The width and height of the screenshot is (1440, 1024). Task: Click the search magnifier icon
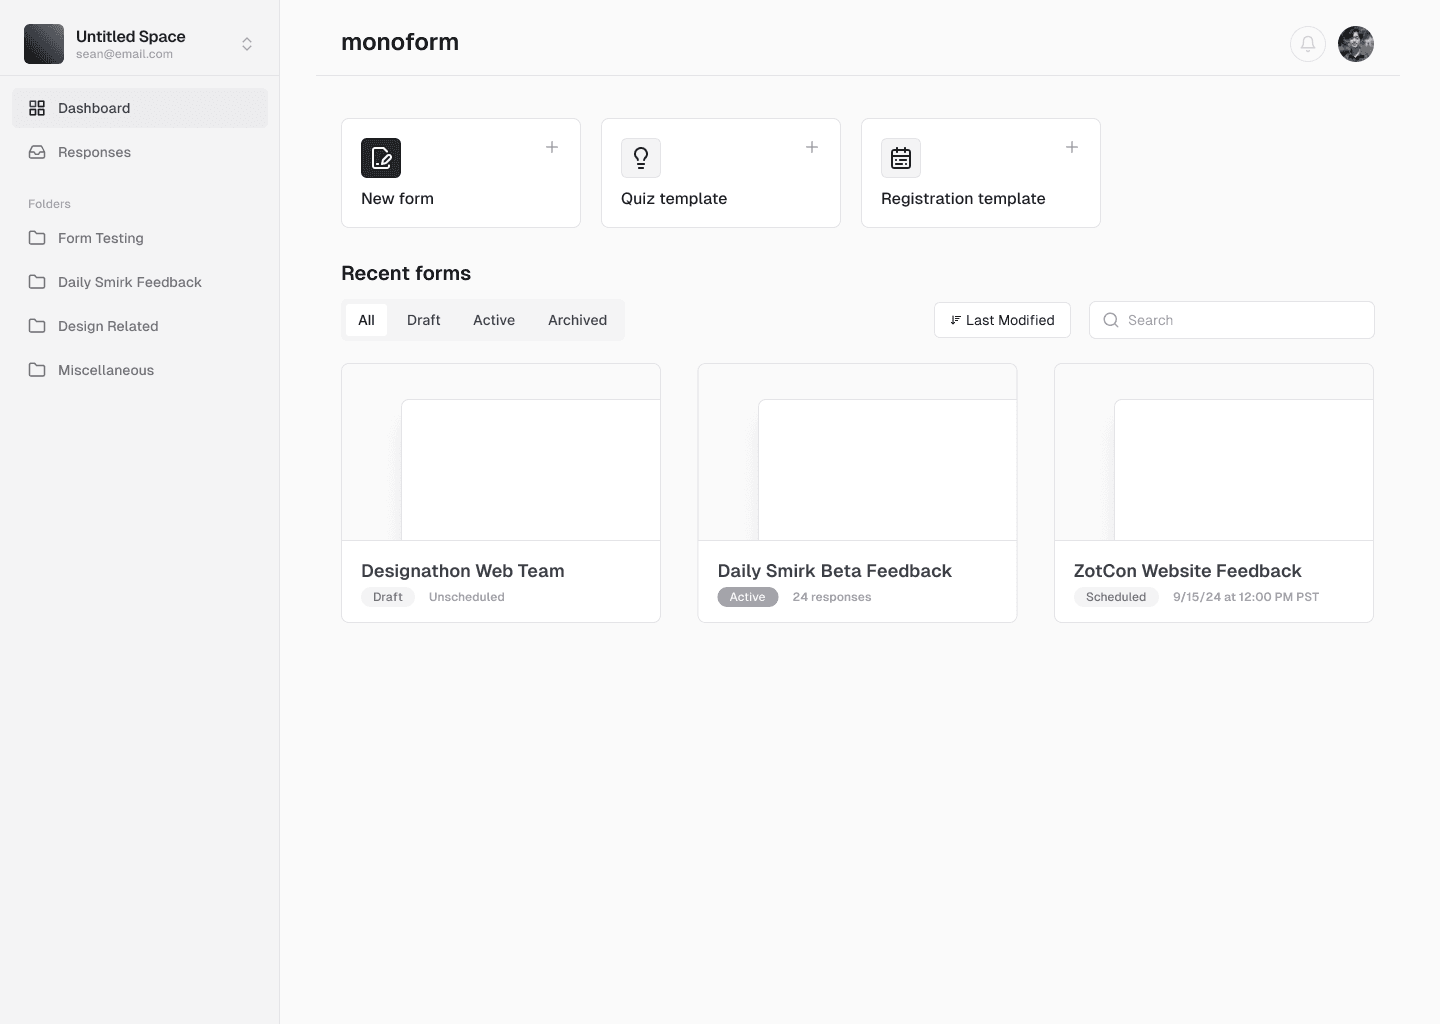click(1110, 320)
